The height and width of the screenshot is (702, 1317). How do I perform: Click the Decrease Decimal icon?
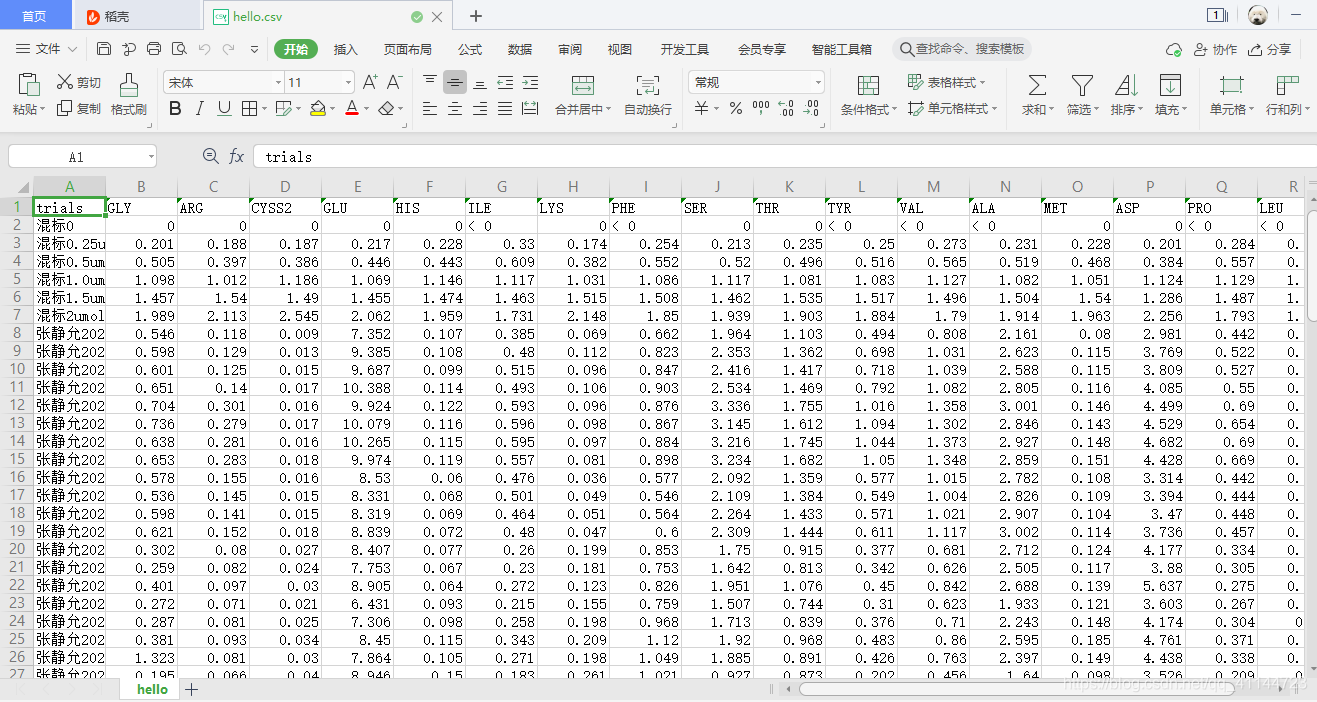click(x=811, y=108)
